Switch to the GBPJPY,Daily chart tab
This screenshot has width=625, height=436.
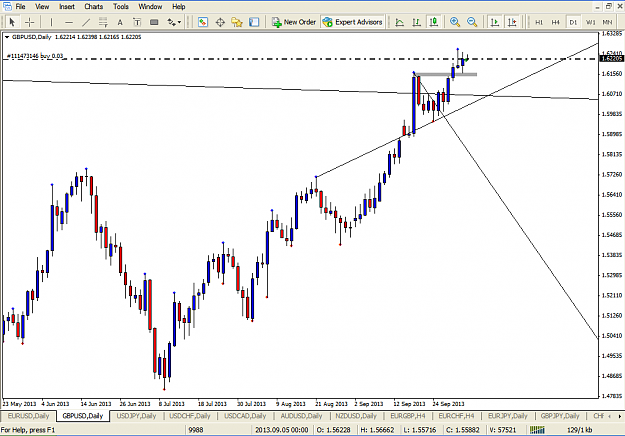(560, 416)
